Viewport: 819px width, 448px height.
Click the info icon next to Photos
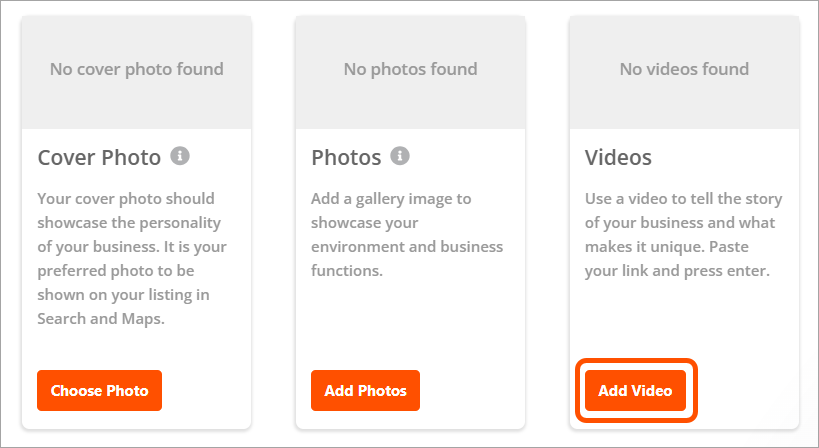[400, 156]
